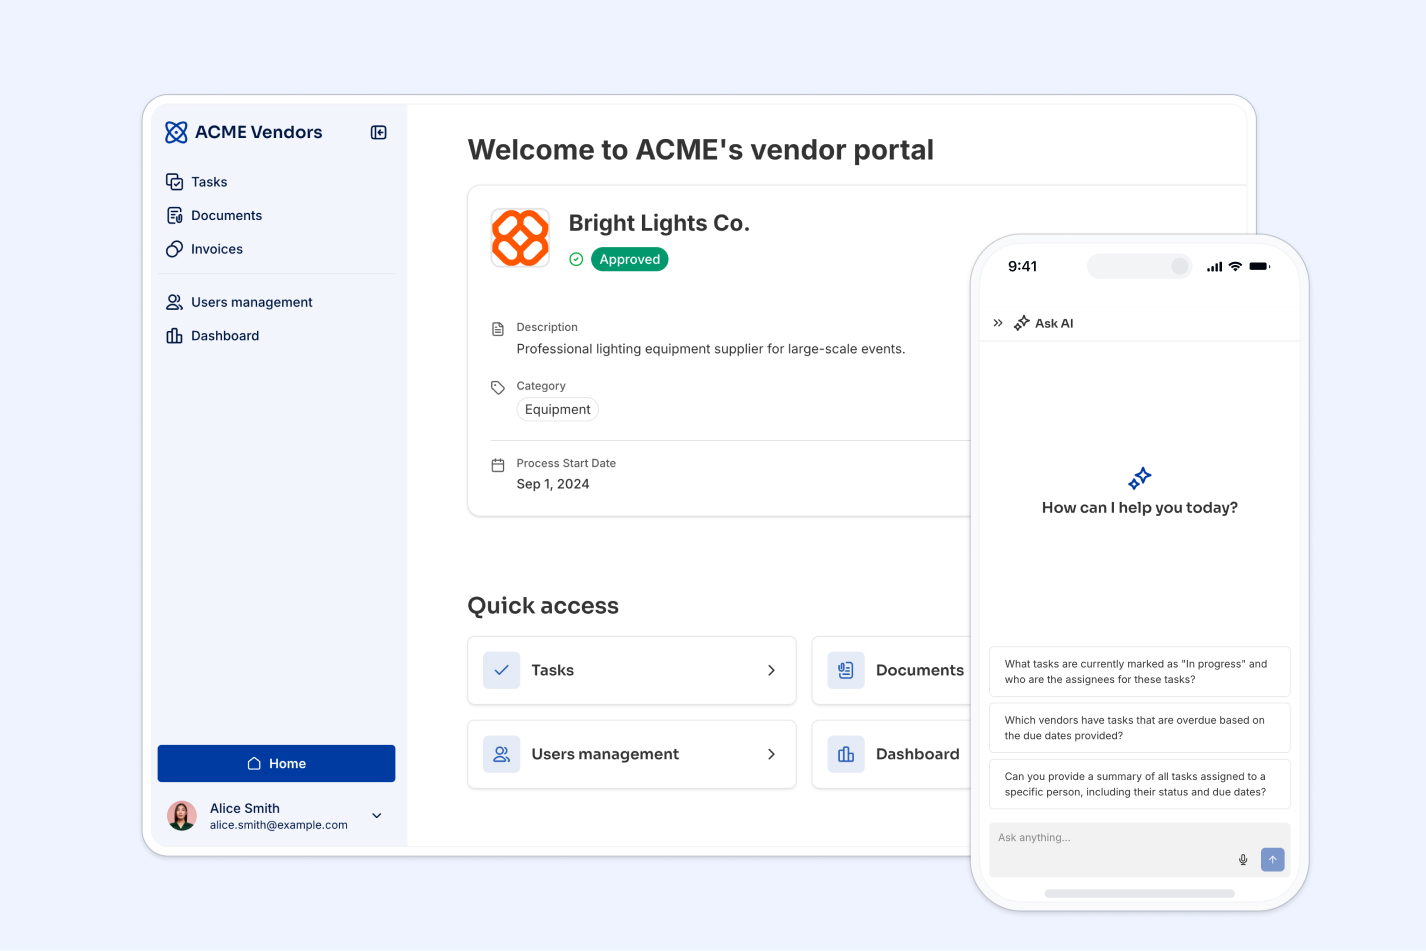Click the Equipment category chip
This screenshot has width=1426, height=951.
pyautogui.click(x=557, y=409)
